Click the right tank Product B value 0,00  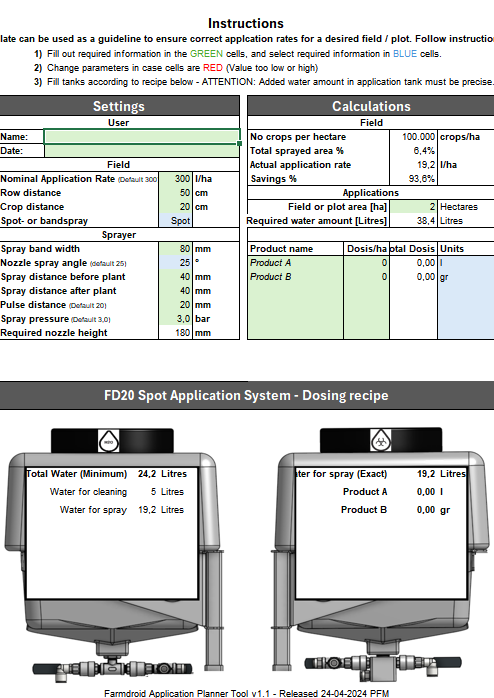[426, 510]
